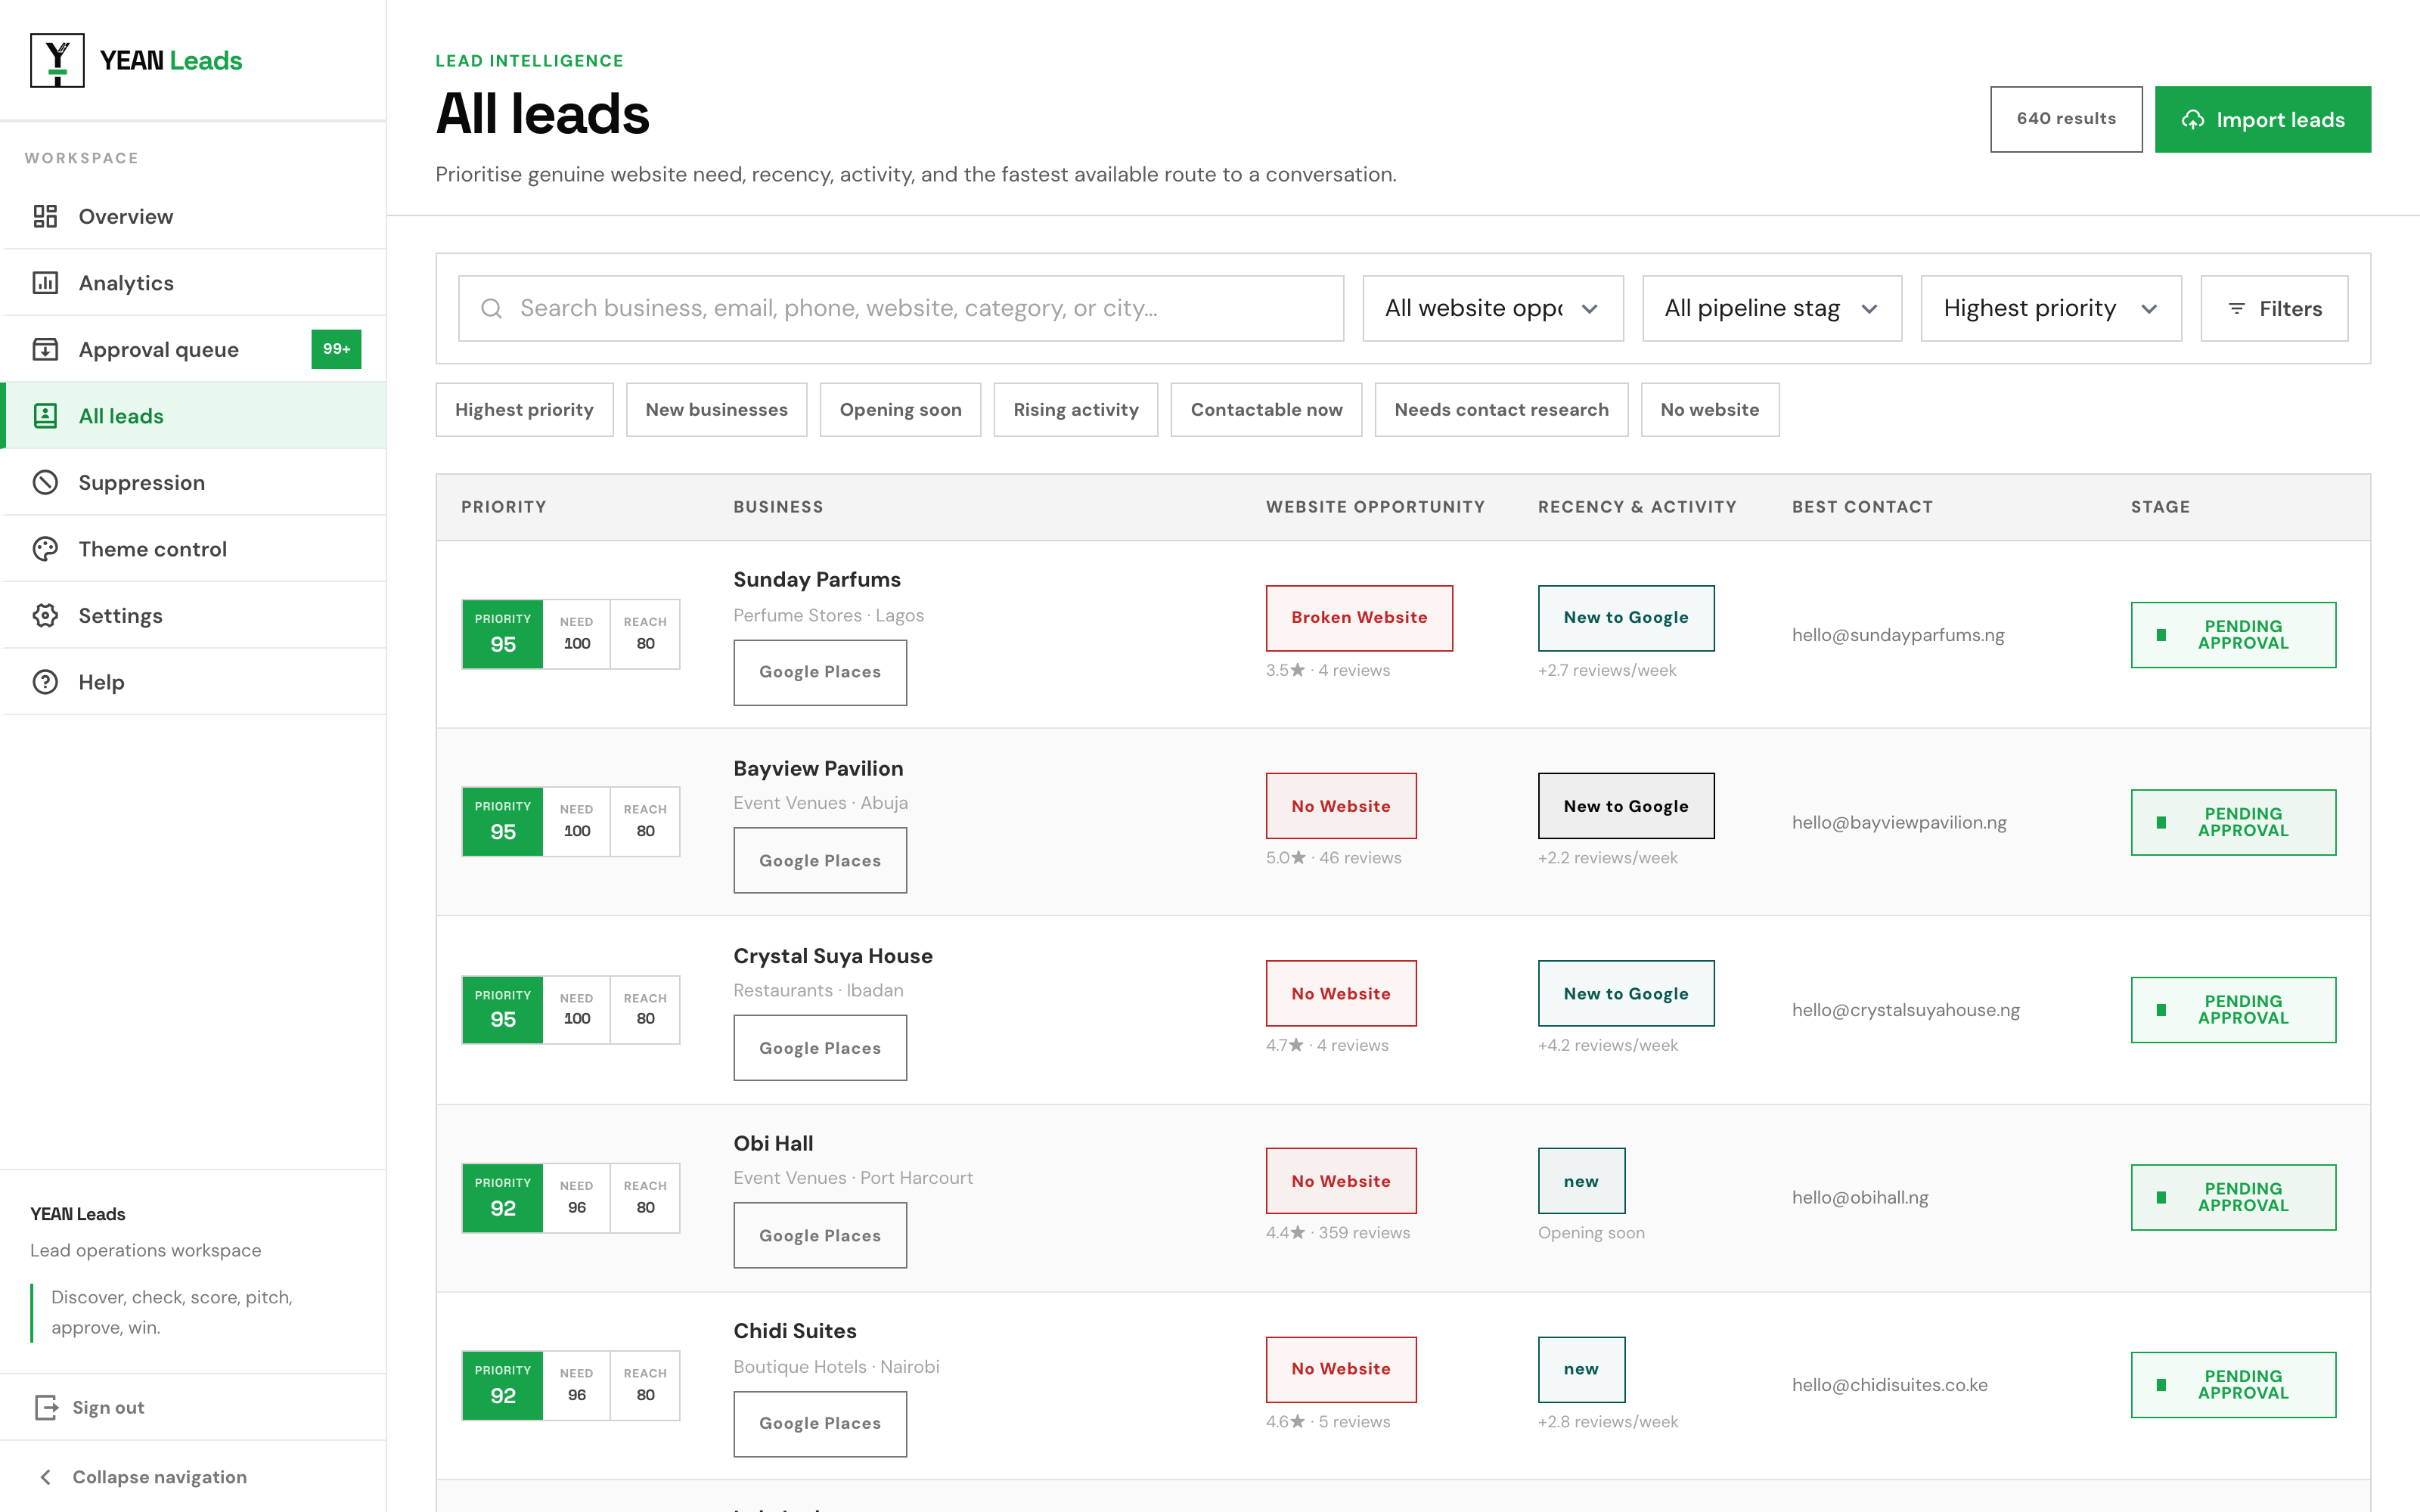Collapse navigation sidebar

[194, 1477]
